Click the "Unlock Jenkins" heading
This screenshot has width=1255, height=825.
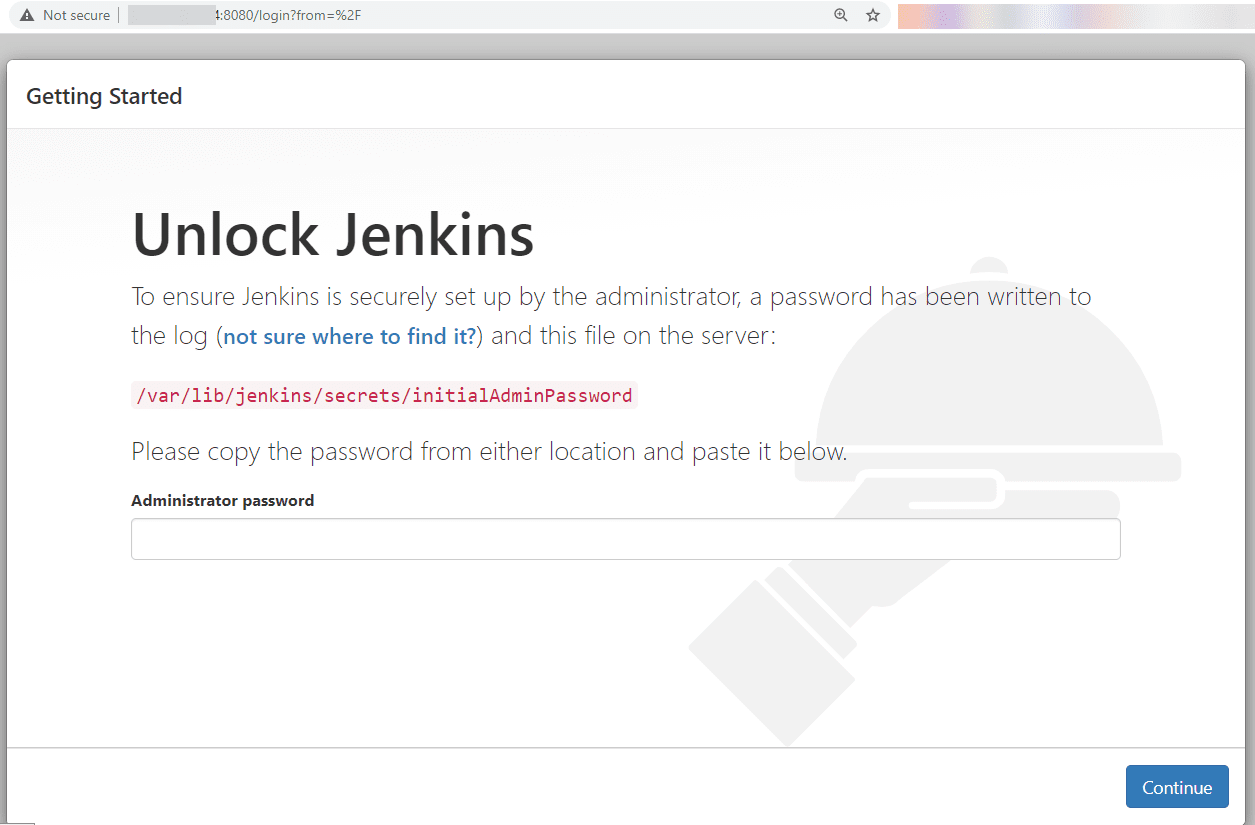pyautogui.click(x=332, y=234)
